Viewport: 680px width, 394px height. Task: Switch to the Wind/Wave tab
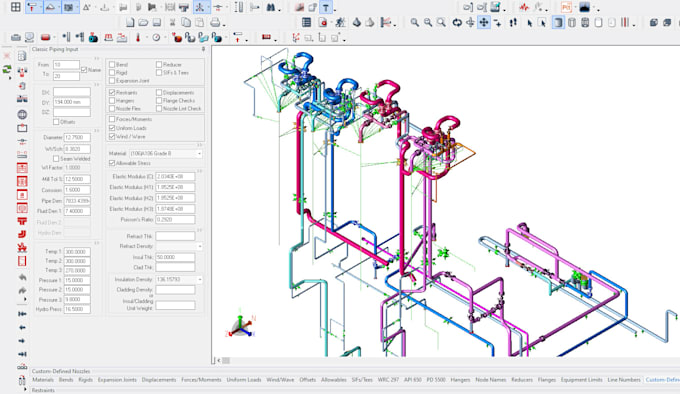[280, 380]
